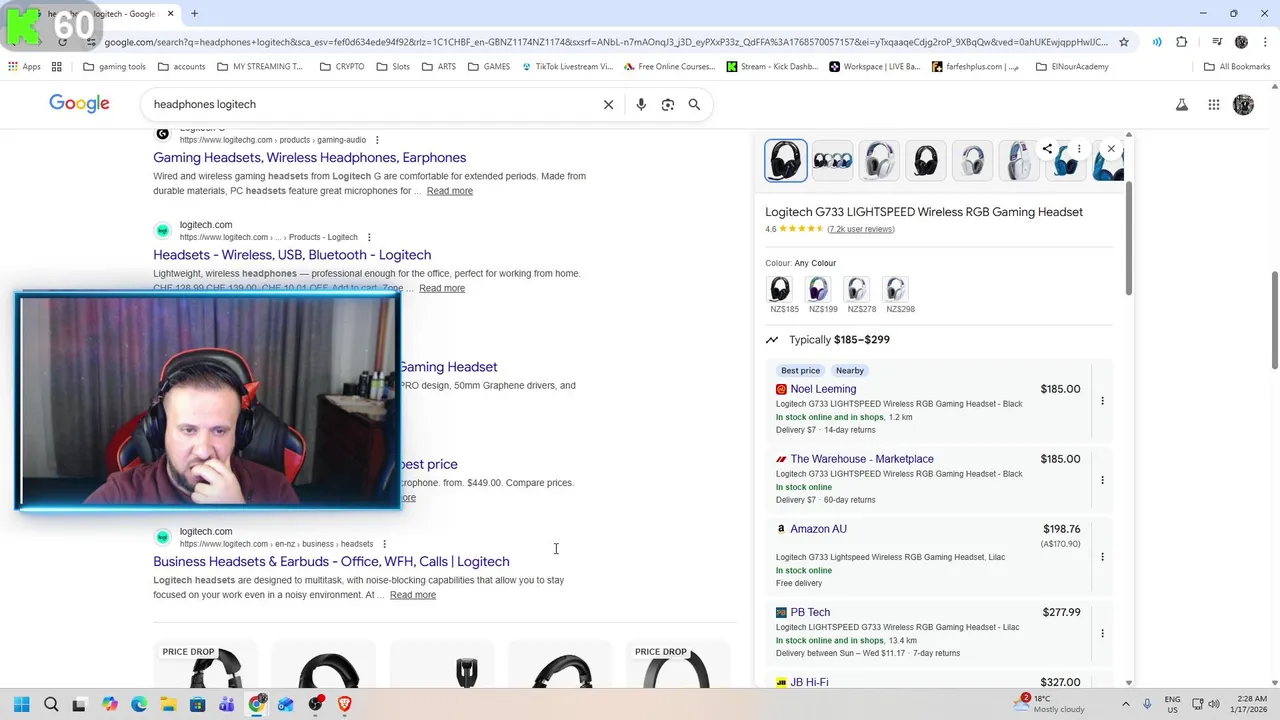This screenshot has width=1280, height=720.
Task: Select third headset image in carousel
Action: 880,161
